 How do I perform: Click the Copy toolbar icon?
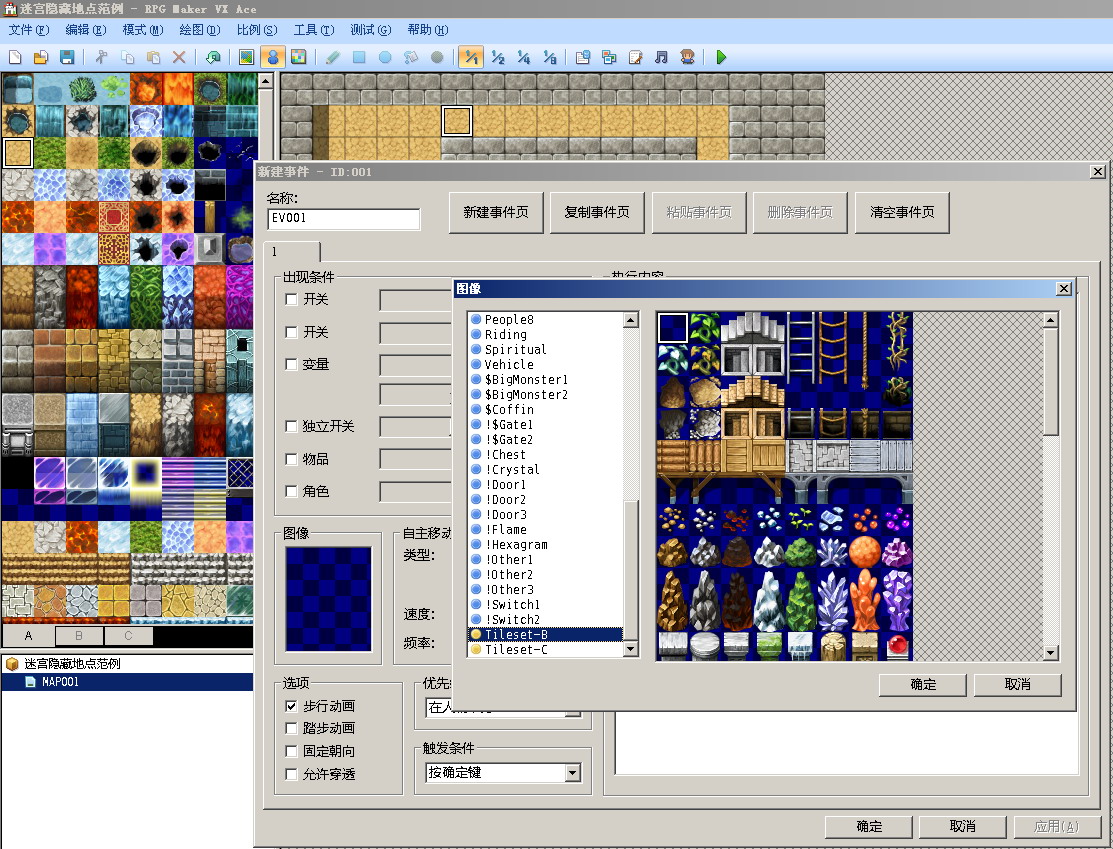(128, 57)
